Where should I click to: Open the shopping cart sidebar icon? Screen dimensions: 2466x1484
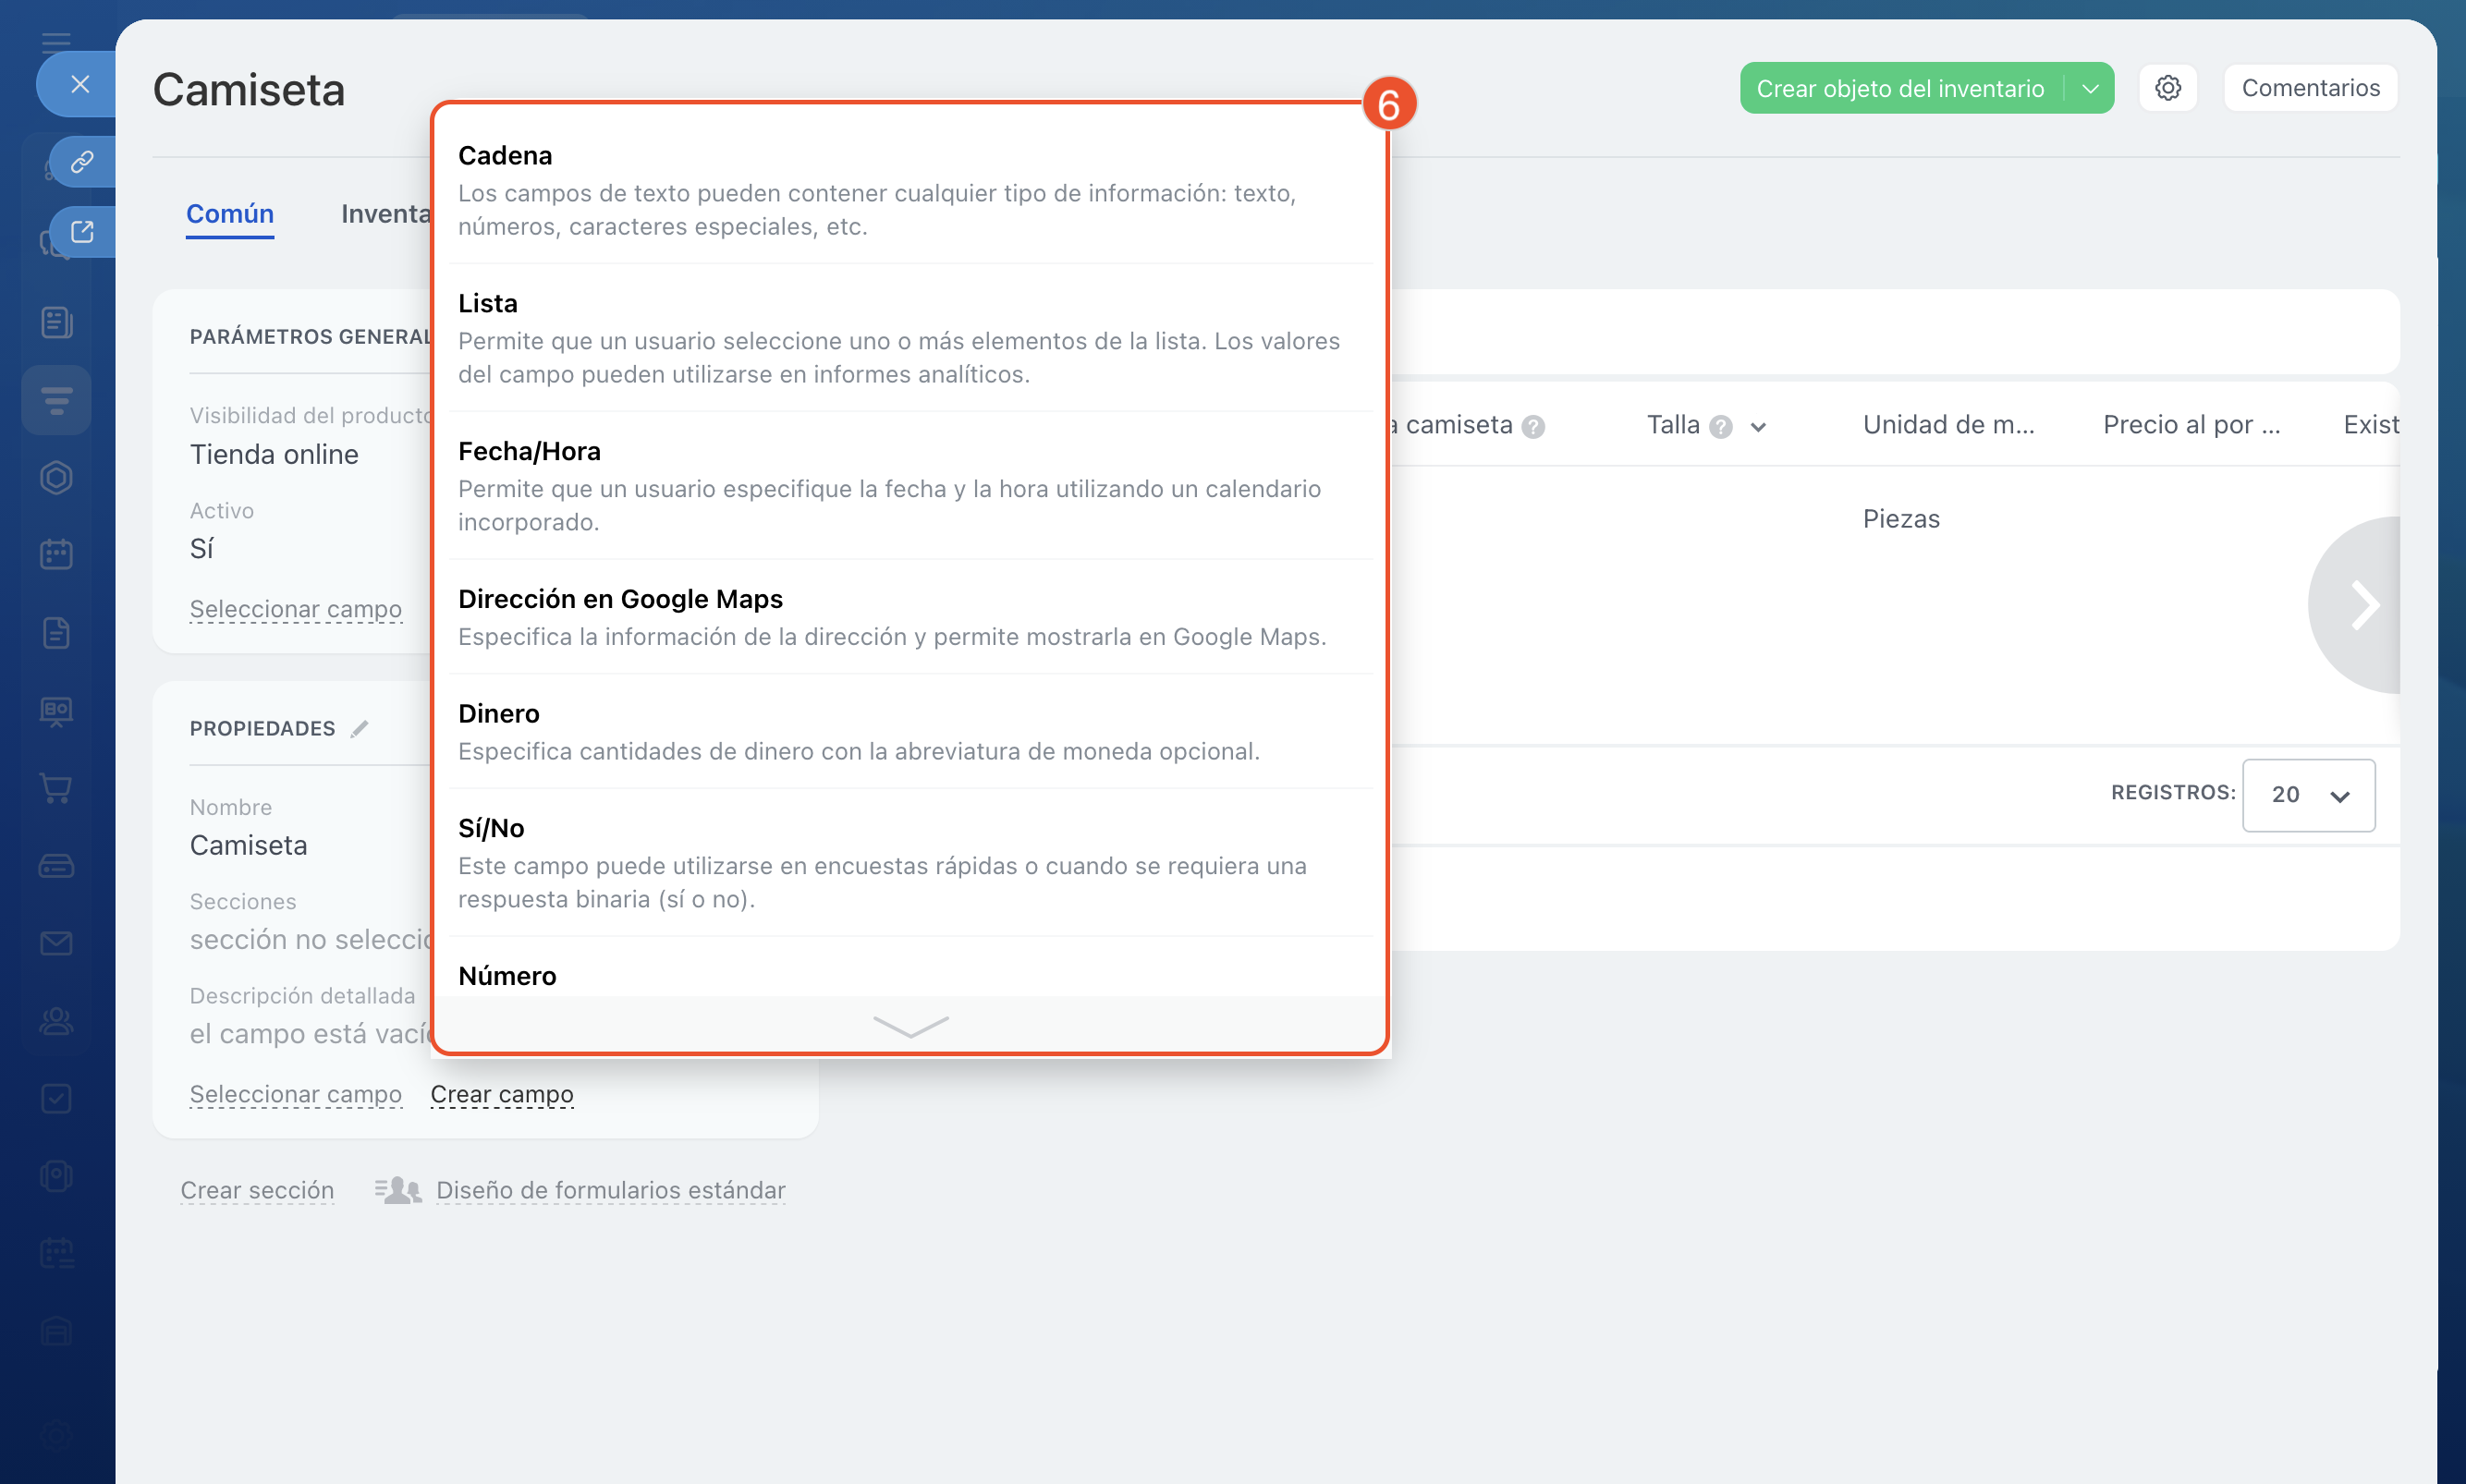(x=56, y=788)
